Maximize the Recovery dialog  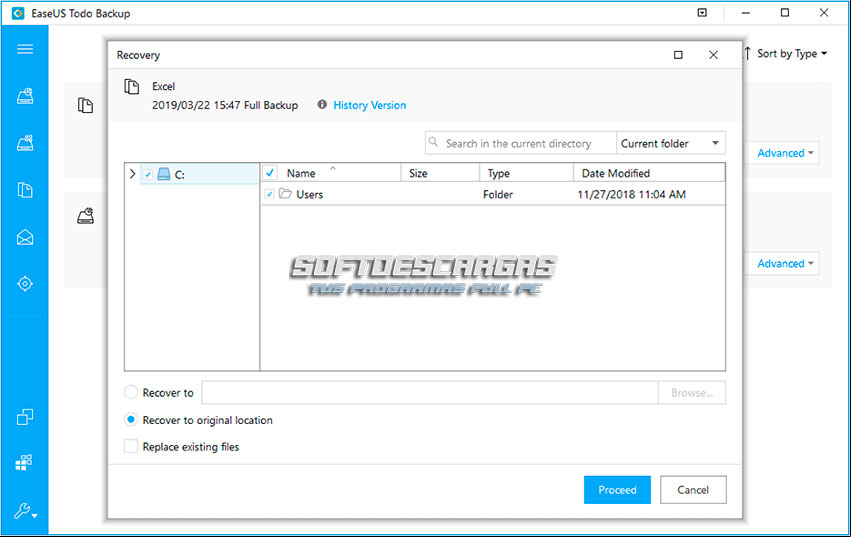[678, 55]
